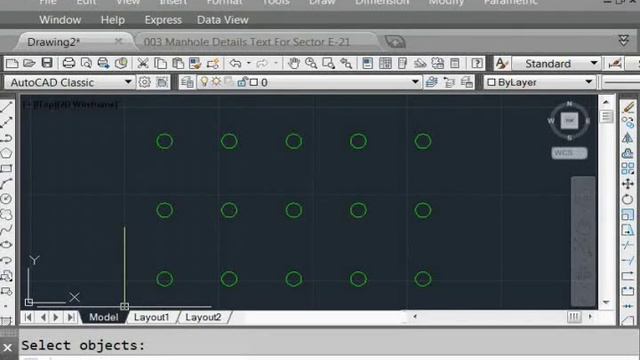Click the Publish icon

click(x=103, y=63)
